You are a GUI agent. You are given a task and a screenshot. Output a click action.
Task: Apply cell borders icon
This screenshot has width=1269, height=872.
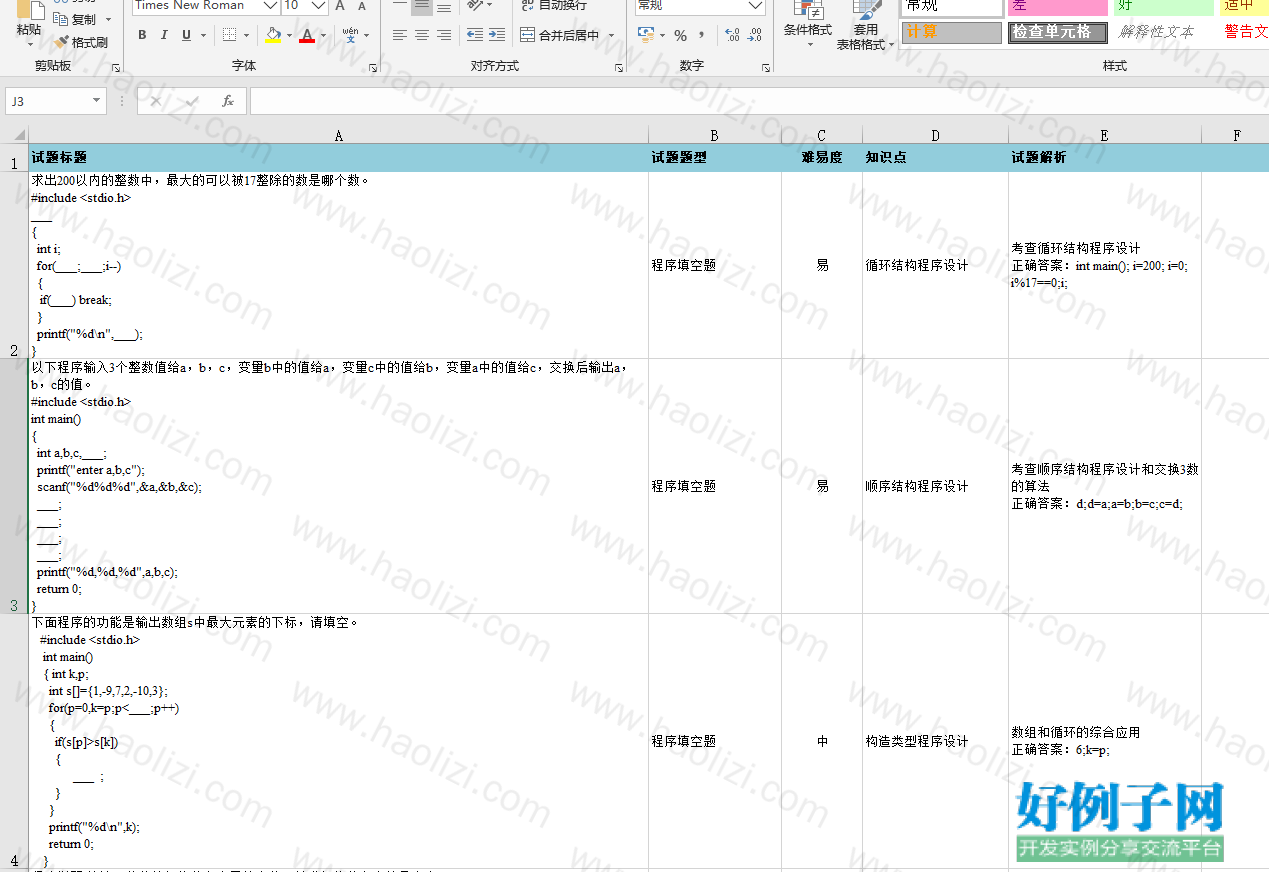tap(230, 35)
